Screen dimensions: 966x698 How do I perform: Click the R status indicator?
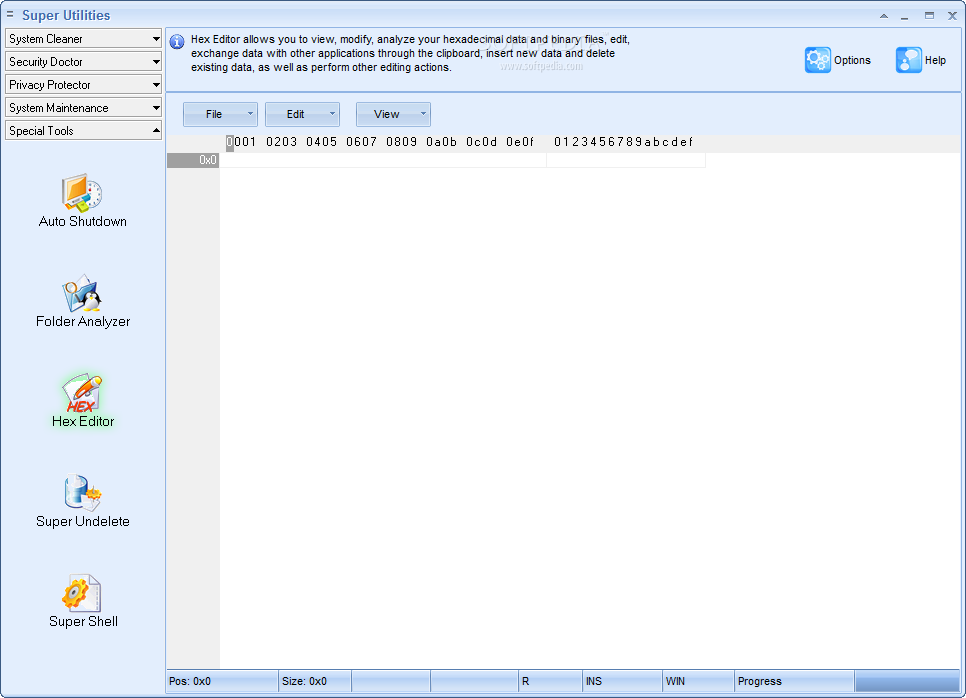coord(550,681)
